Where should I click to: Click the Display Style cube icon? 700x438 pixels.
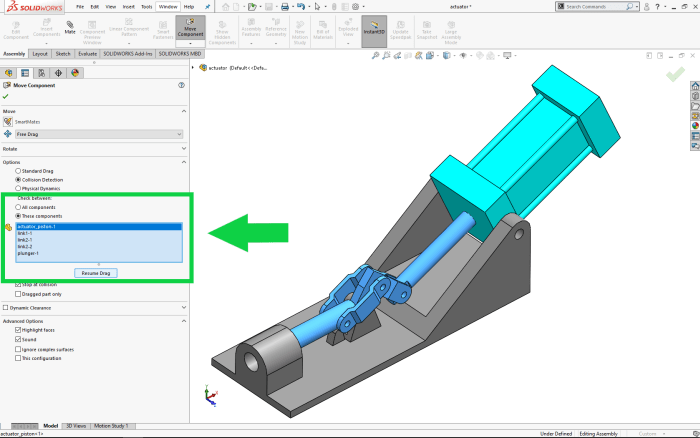click(446, 56)
